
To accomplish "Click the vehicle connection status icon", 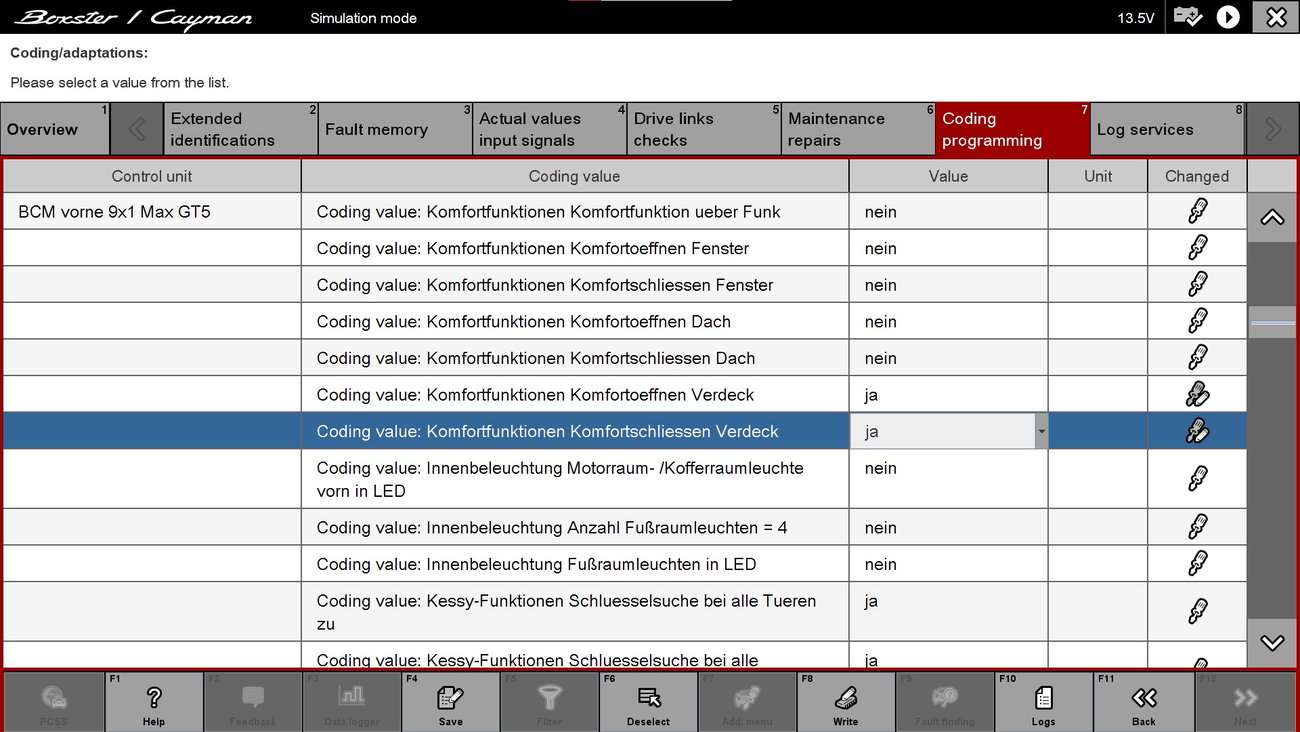I will [x=1188, y=17].
